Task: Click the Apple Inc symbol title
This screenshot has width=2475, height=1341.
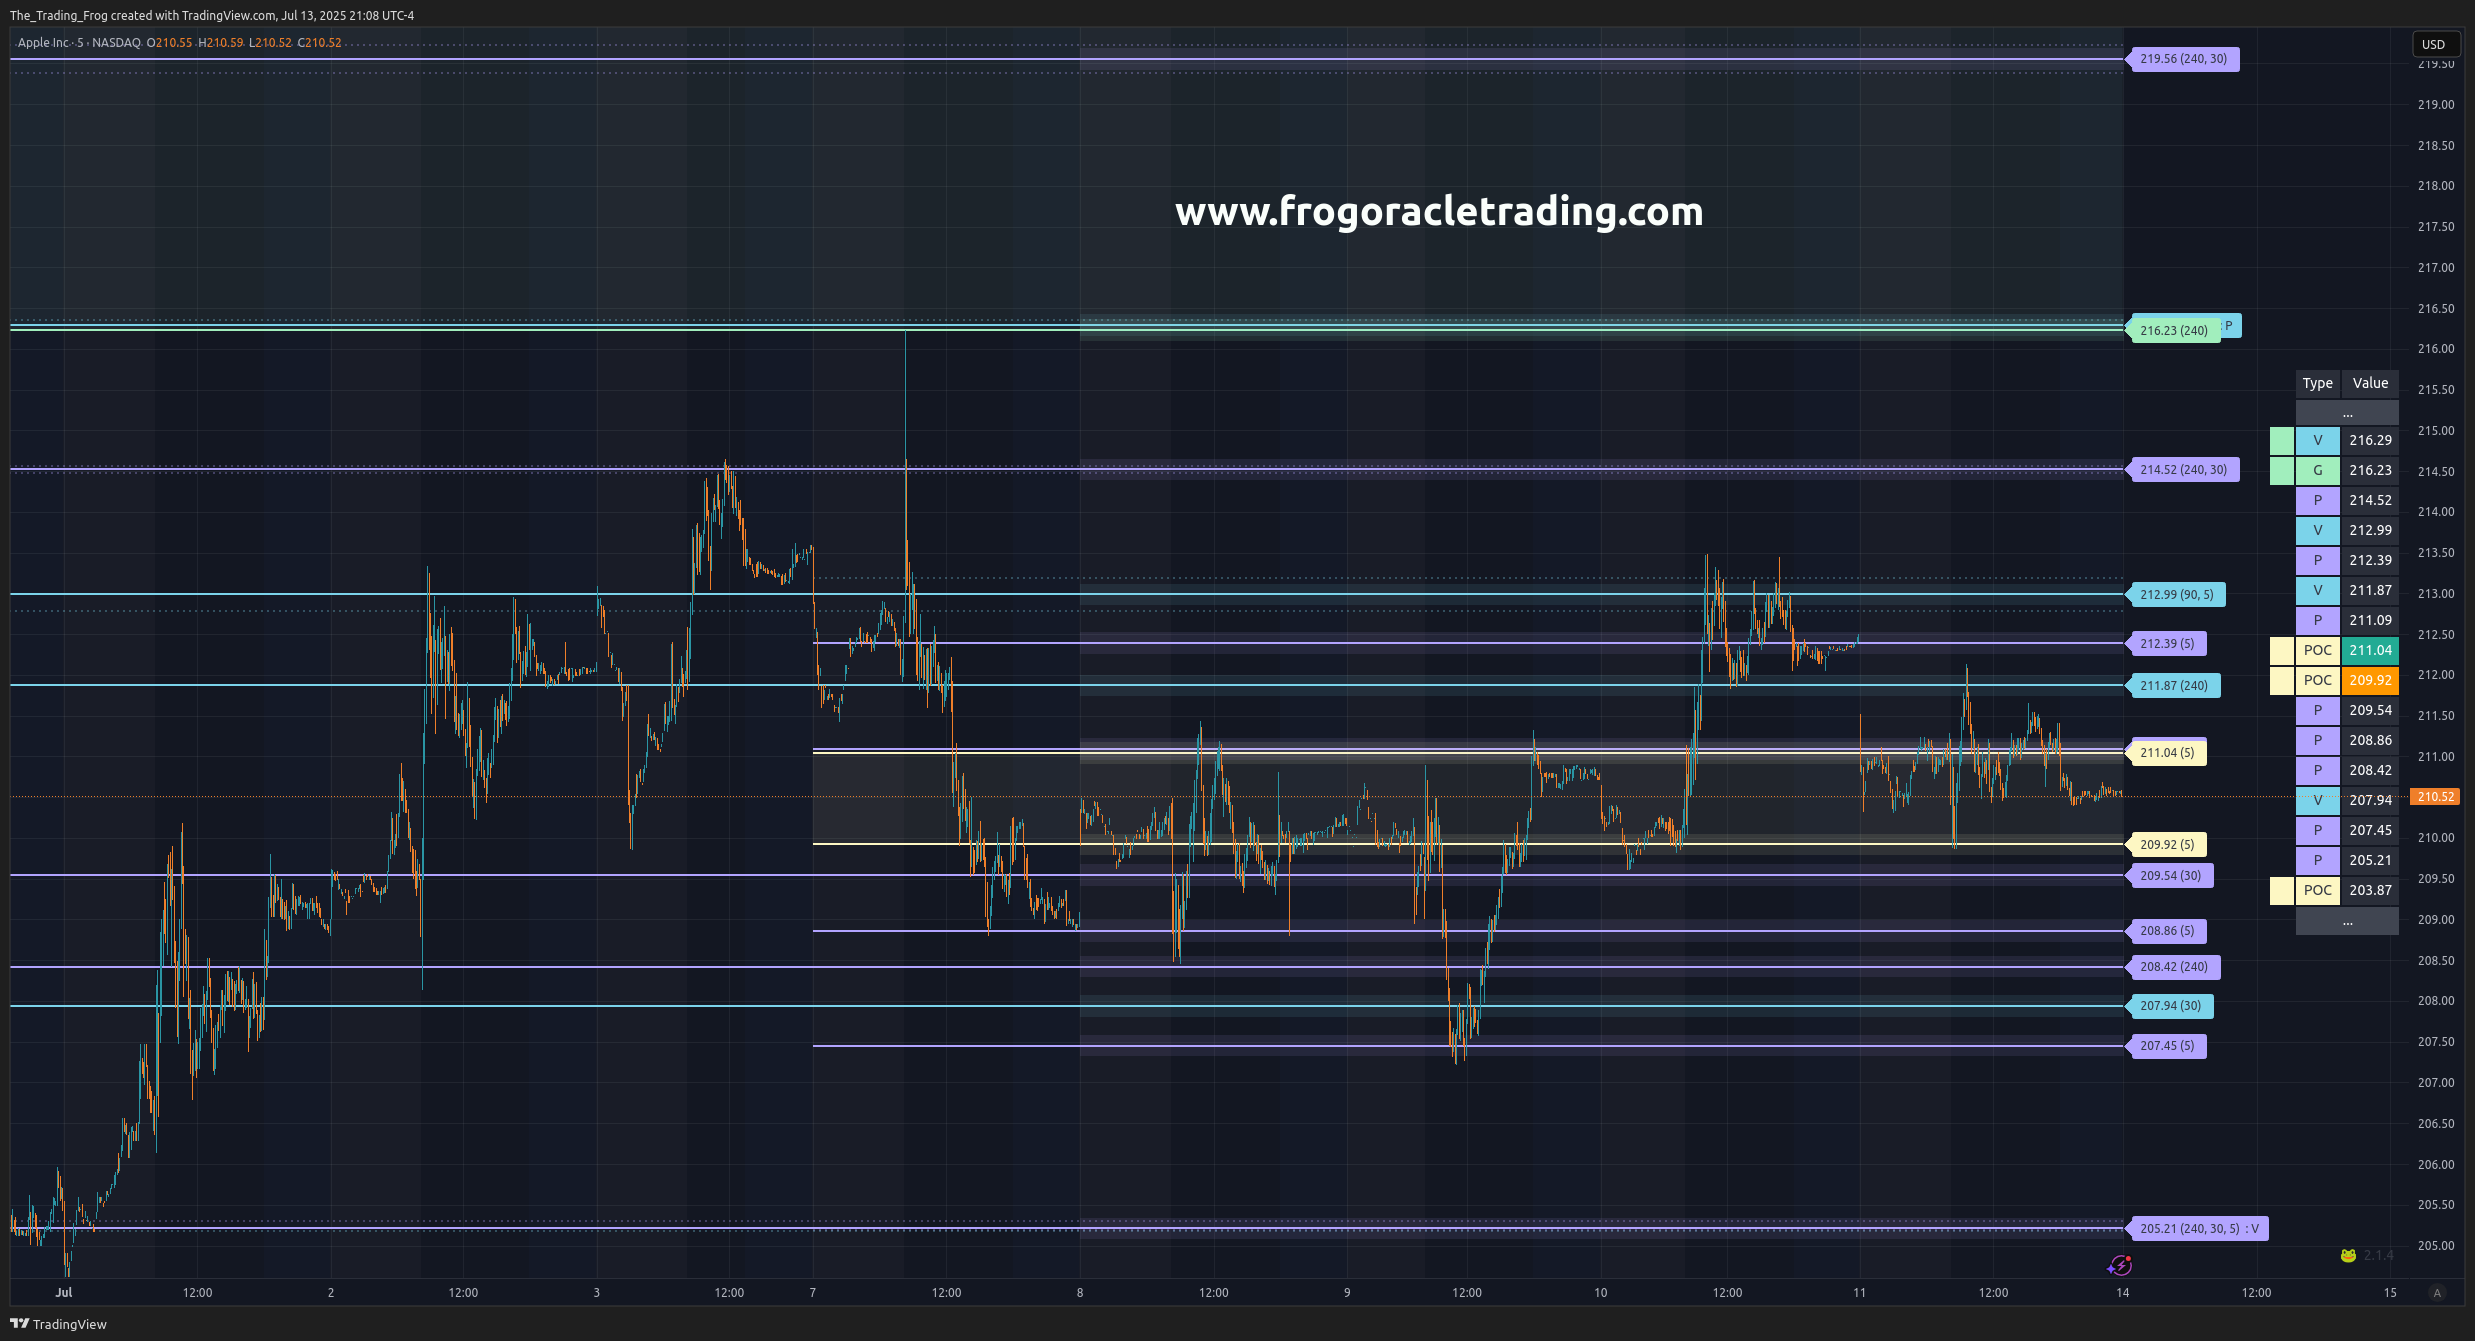Action: coord(44,43)
